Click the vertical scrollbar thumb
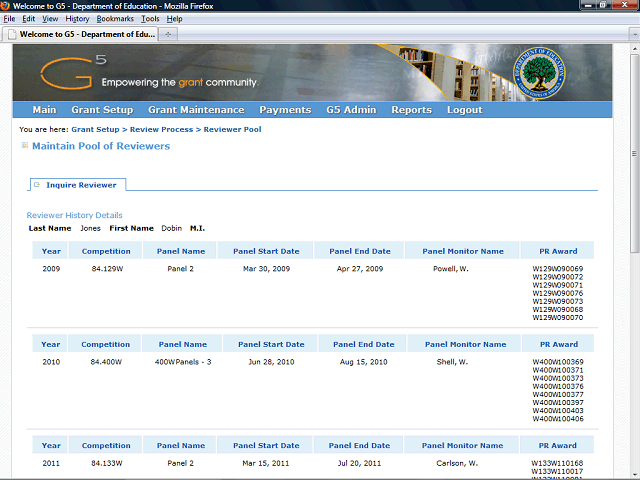This screenshot has height=480, width=640. point(634,154)
